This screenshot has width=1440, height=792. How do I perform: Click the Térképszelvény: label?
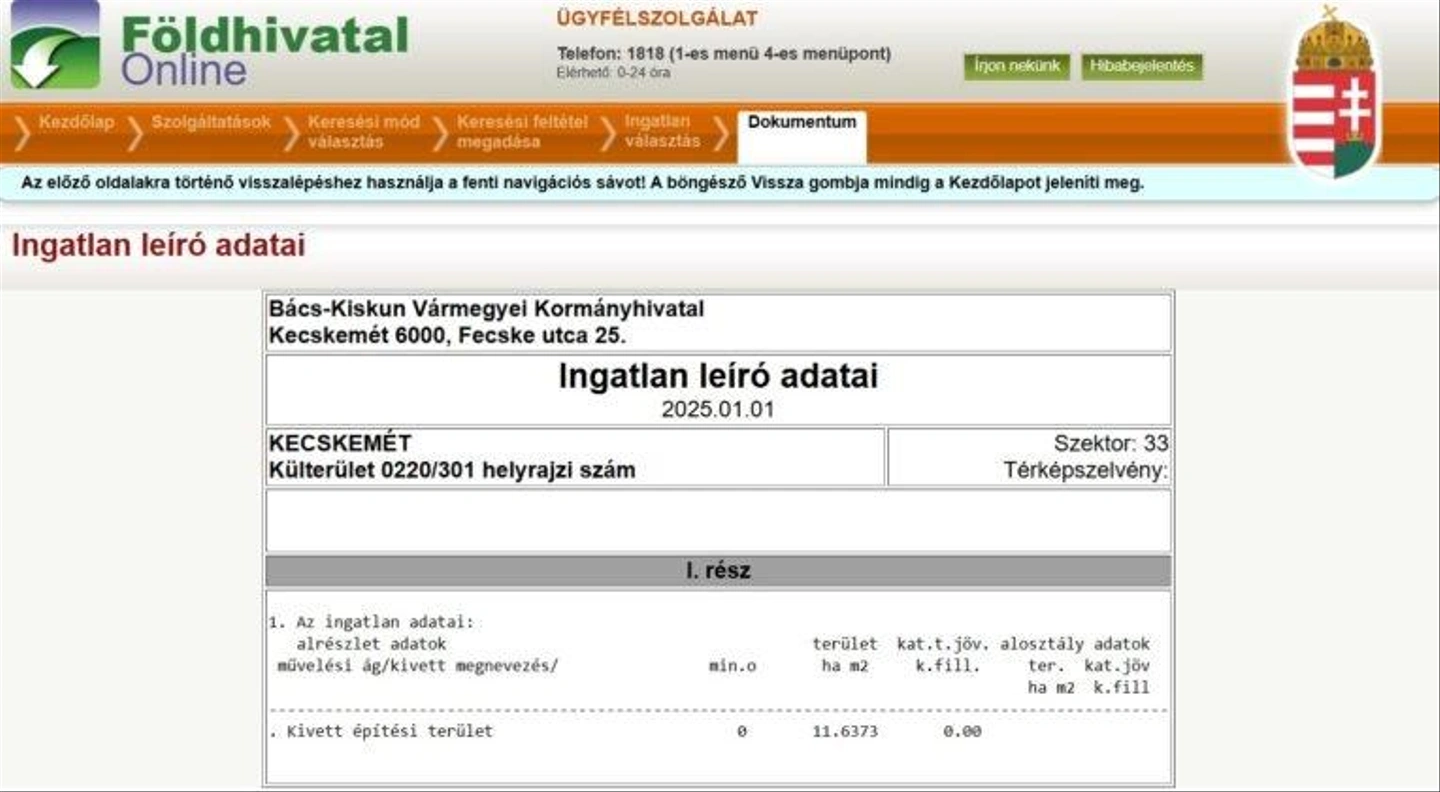(1085, 471)
